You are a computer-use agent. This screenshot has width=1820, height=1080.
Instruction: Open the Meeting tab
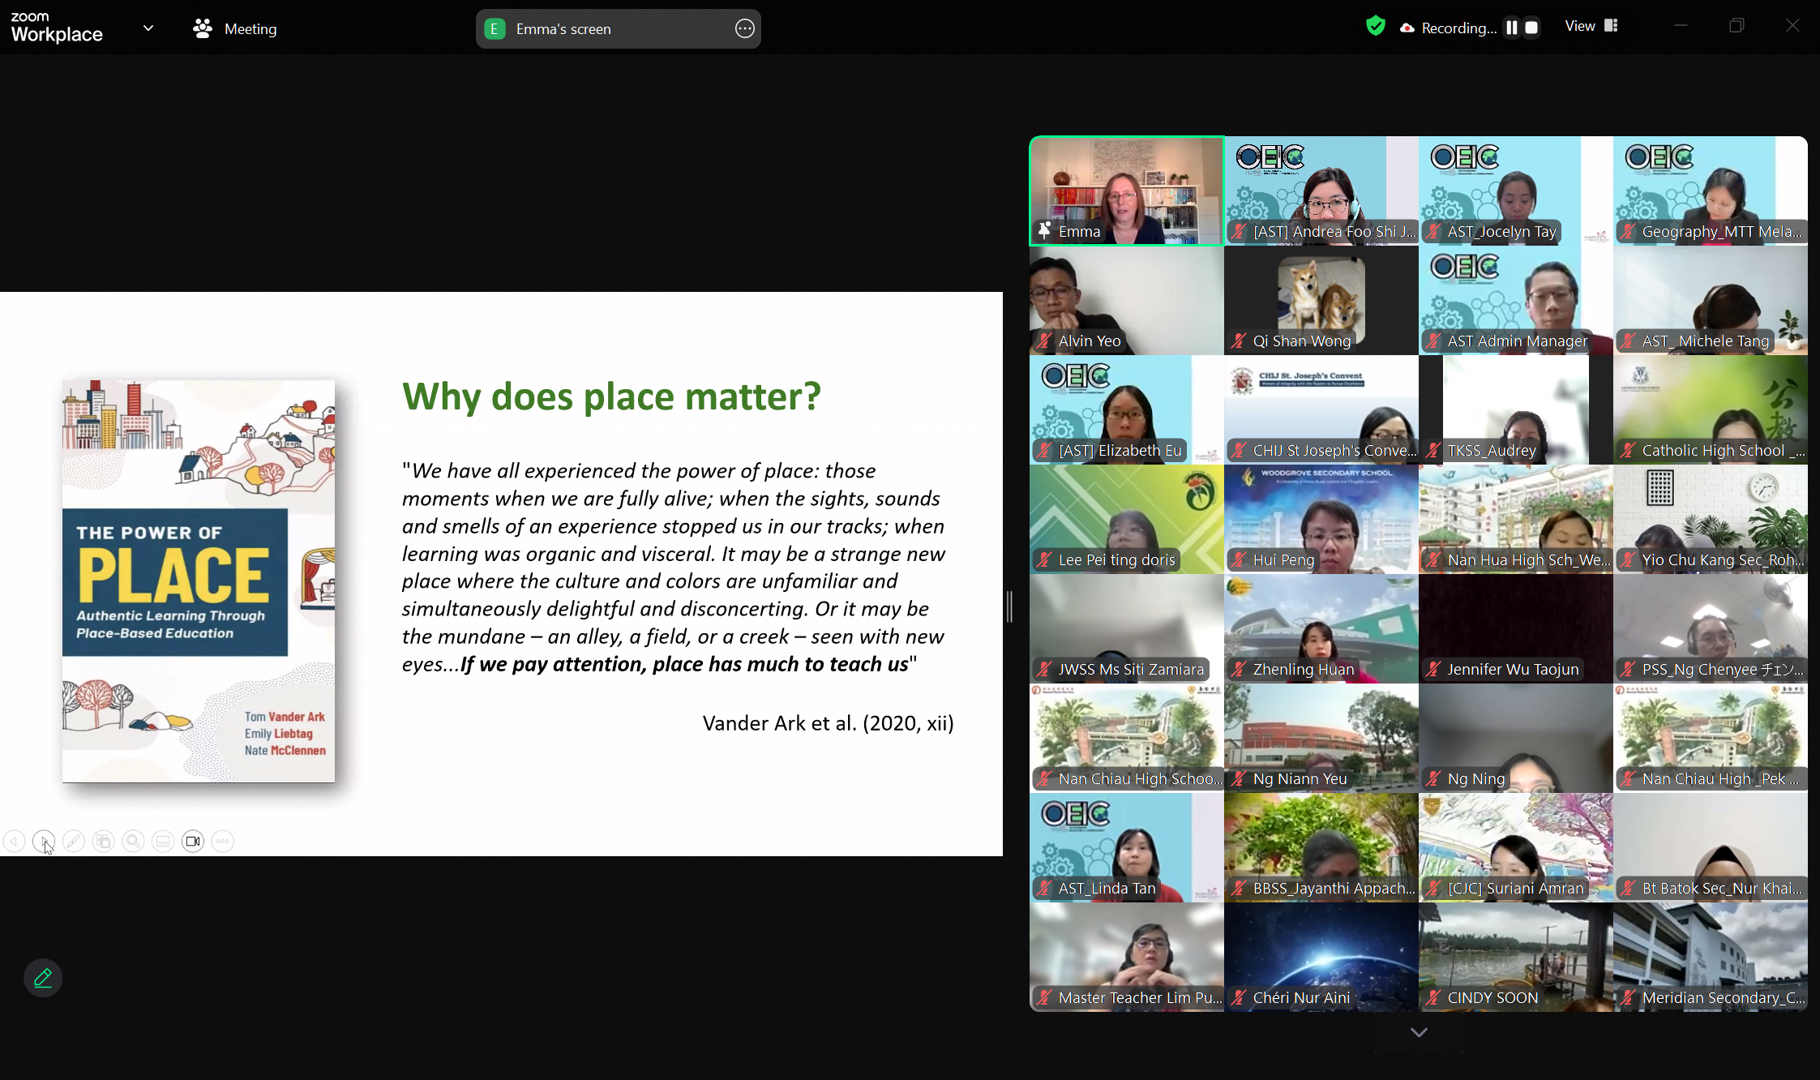[235, 29]
